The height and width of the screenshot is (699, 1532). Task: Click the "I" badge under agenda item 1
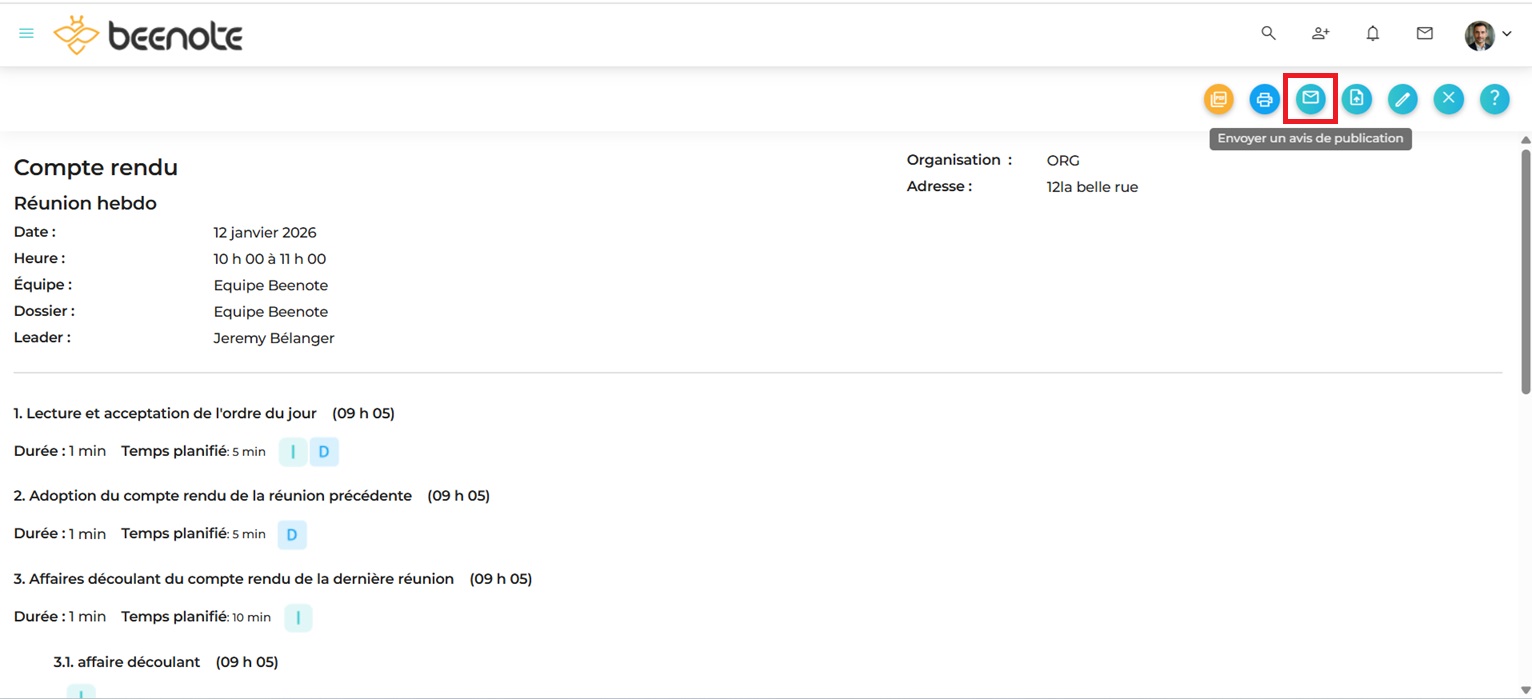point(293,452)
